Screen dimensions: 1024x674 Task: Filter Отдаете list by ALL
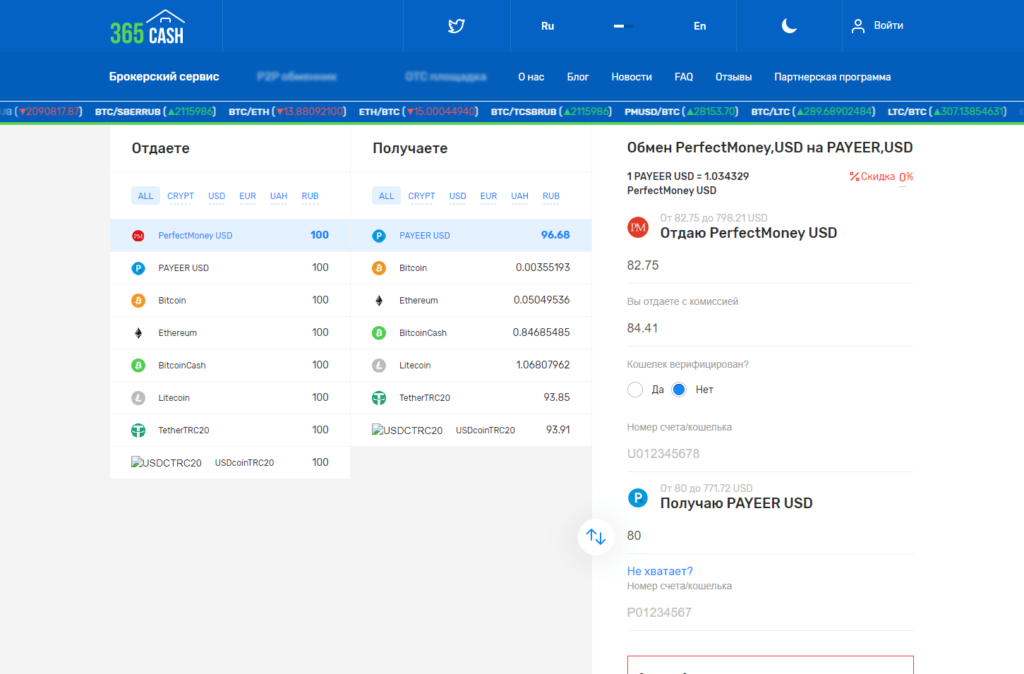pos(145,196)
